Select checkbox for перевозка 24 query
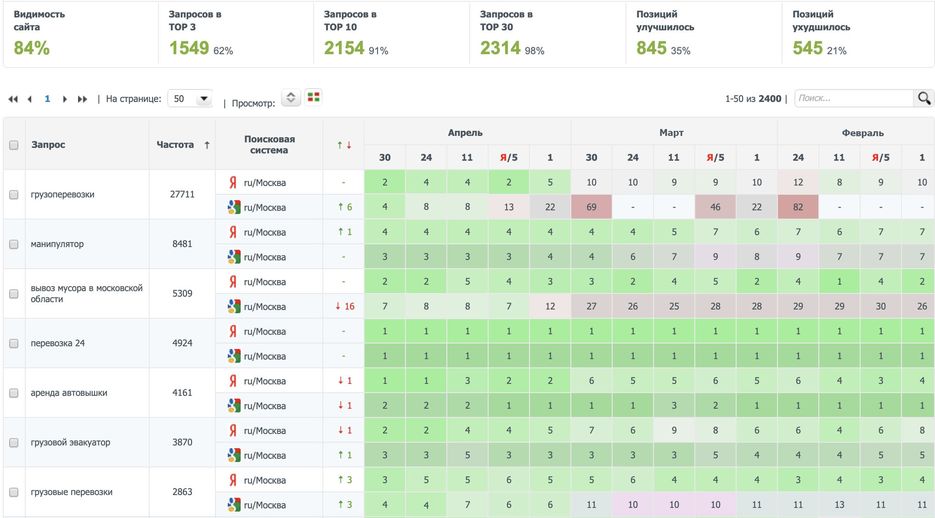Screen dimensions: 935x518 tap(14, 343)
